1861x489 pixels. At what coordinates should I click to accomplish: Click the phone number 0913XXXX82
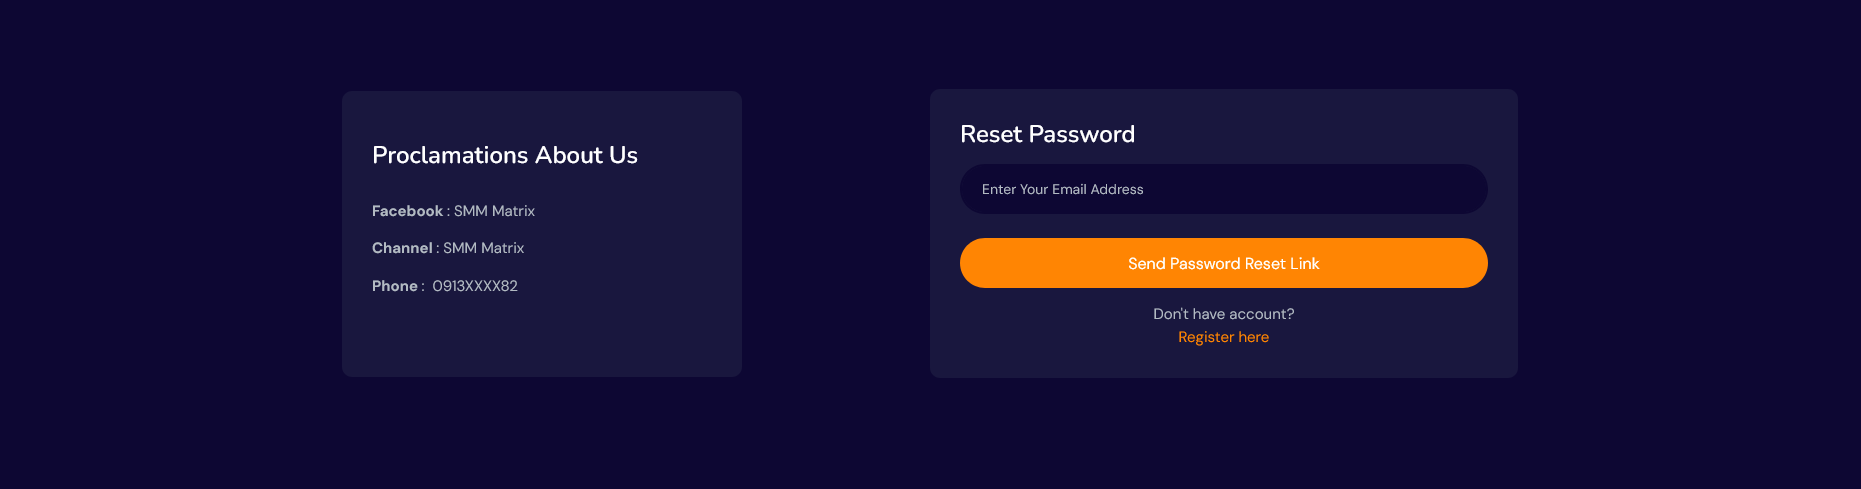click(475, 286)
